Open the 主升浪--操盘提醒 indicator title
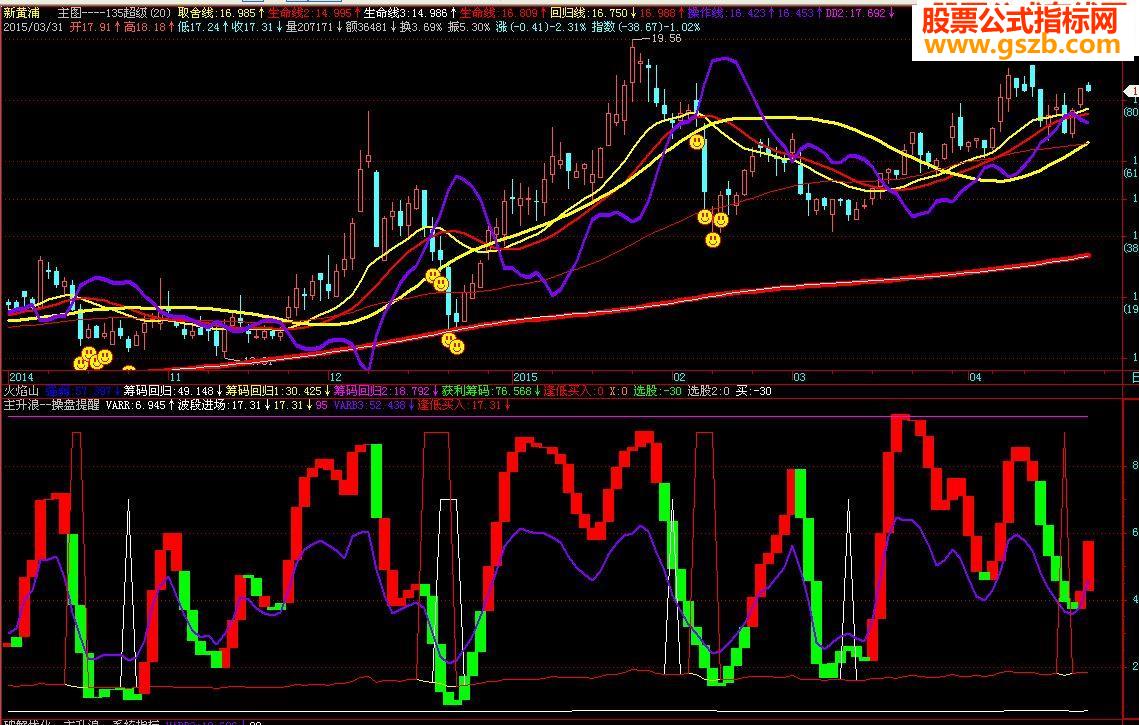Screen dimensions: 1139x725 point(51,405)
